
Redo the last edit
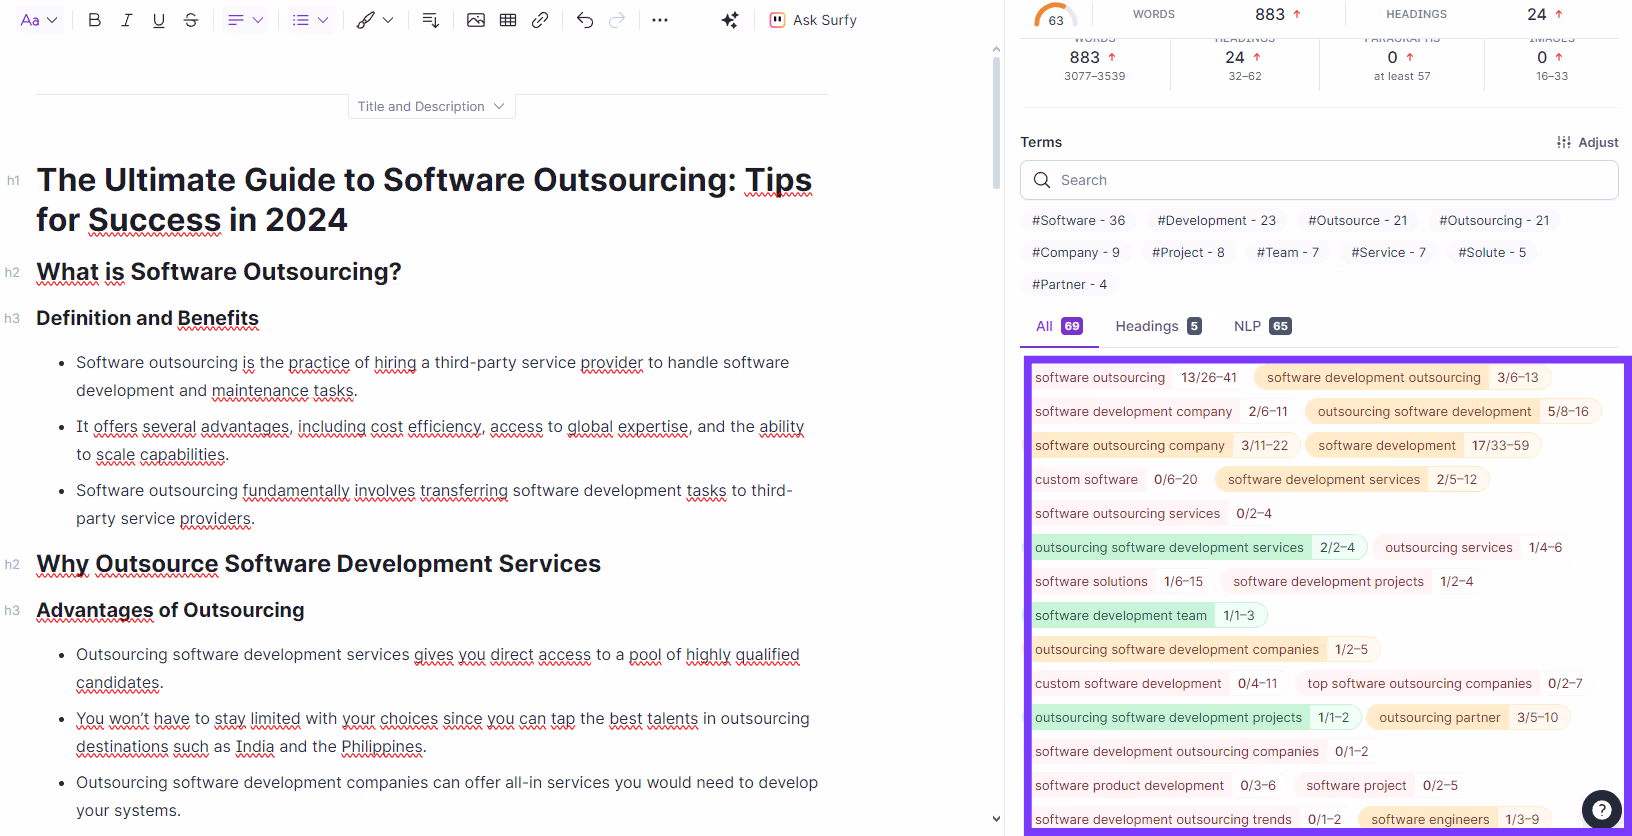pyautogui.click(x=617, y=20)
